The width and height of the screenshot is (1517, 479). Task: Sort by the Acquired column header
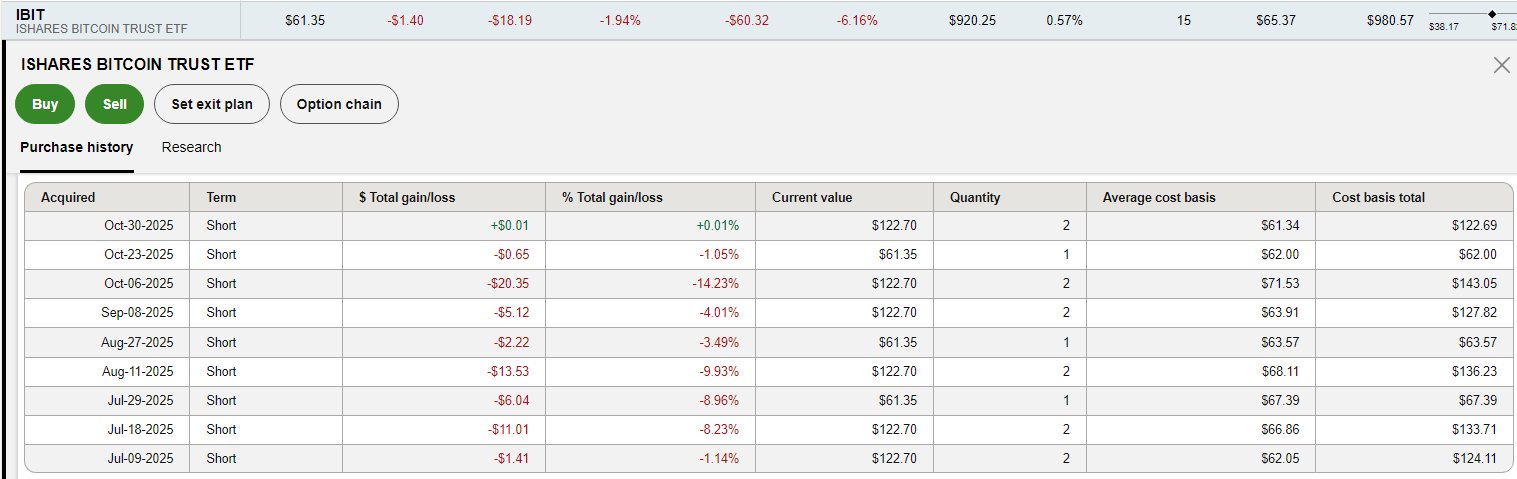tap(68, 197)
